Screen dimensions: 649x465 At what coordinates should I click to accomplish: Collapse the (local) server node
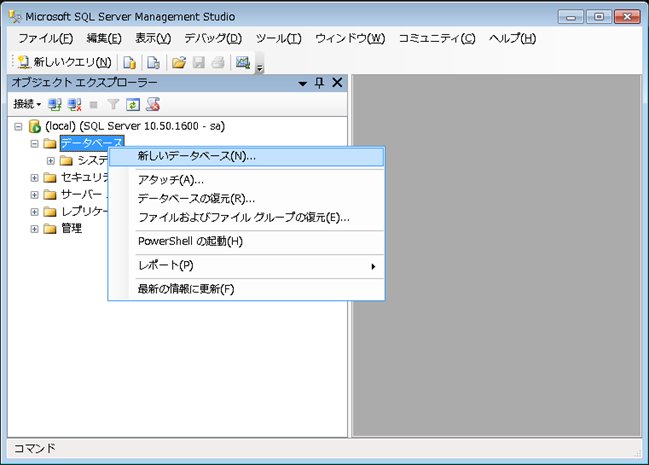click(x=18, y=126)
